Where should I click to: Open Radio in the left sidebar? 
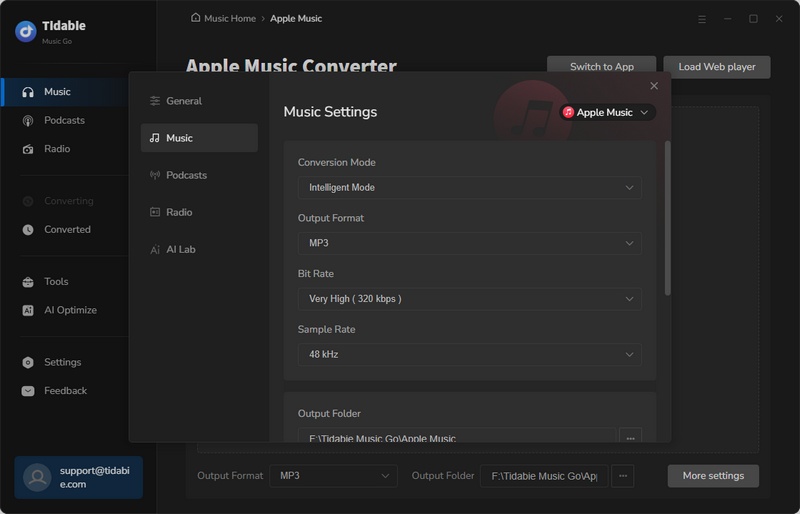coord(57,149)
